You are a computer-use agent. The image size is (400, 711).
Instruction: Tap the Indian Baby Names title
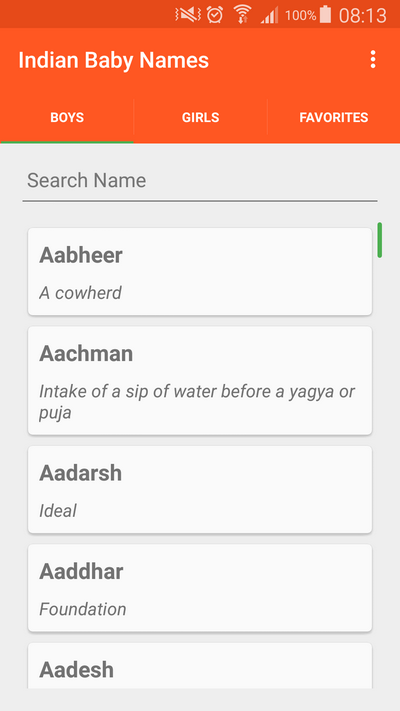[x=113, y=60]
